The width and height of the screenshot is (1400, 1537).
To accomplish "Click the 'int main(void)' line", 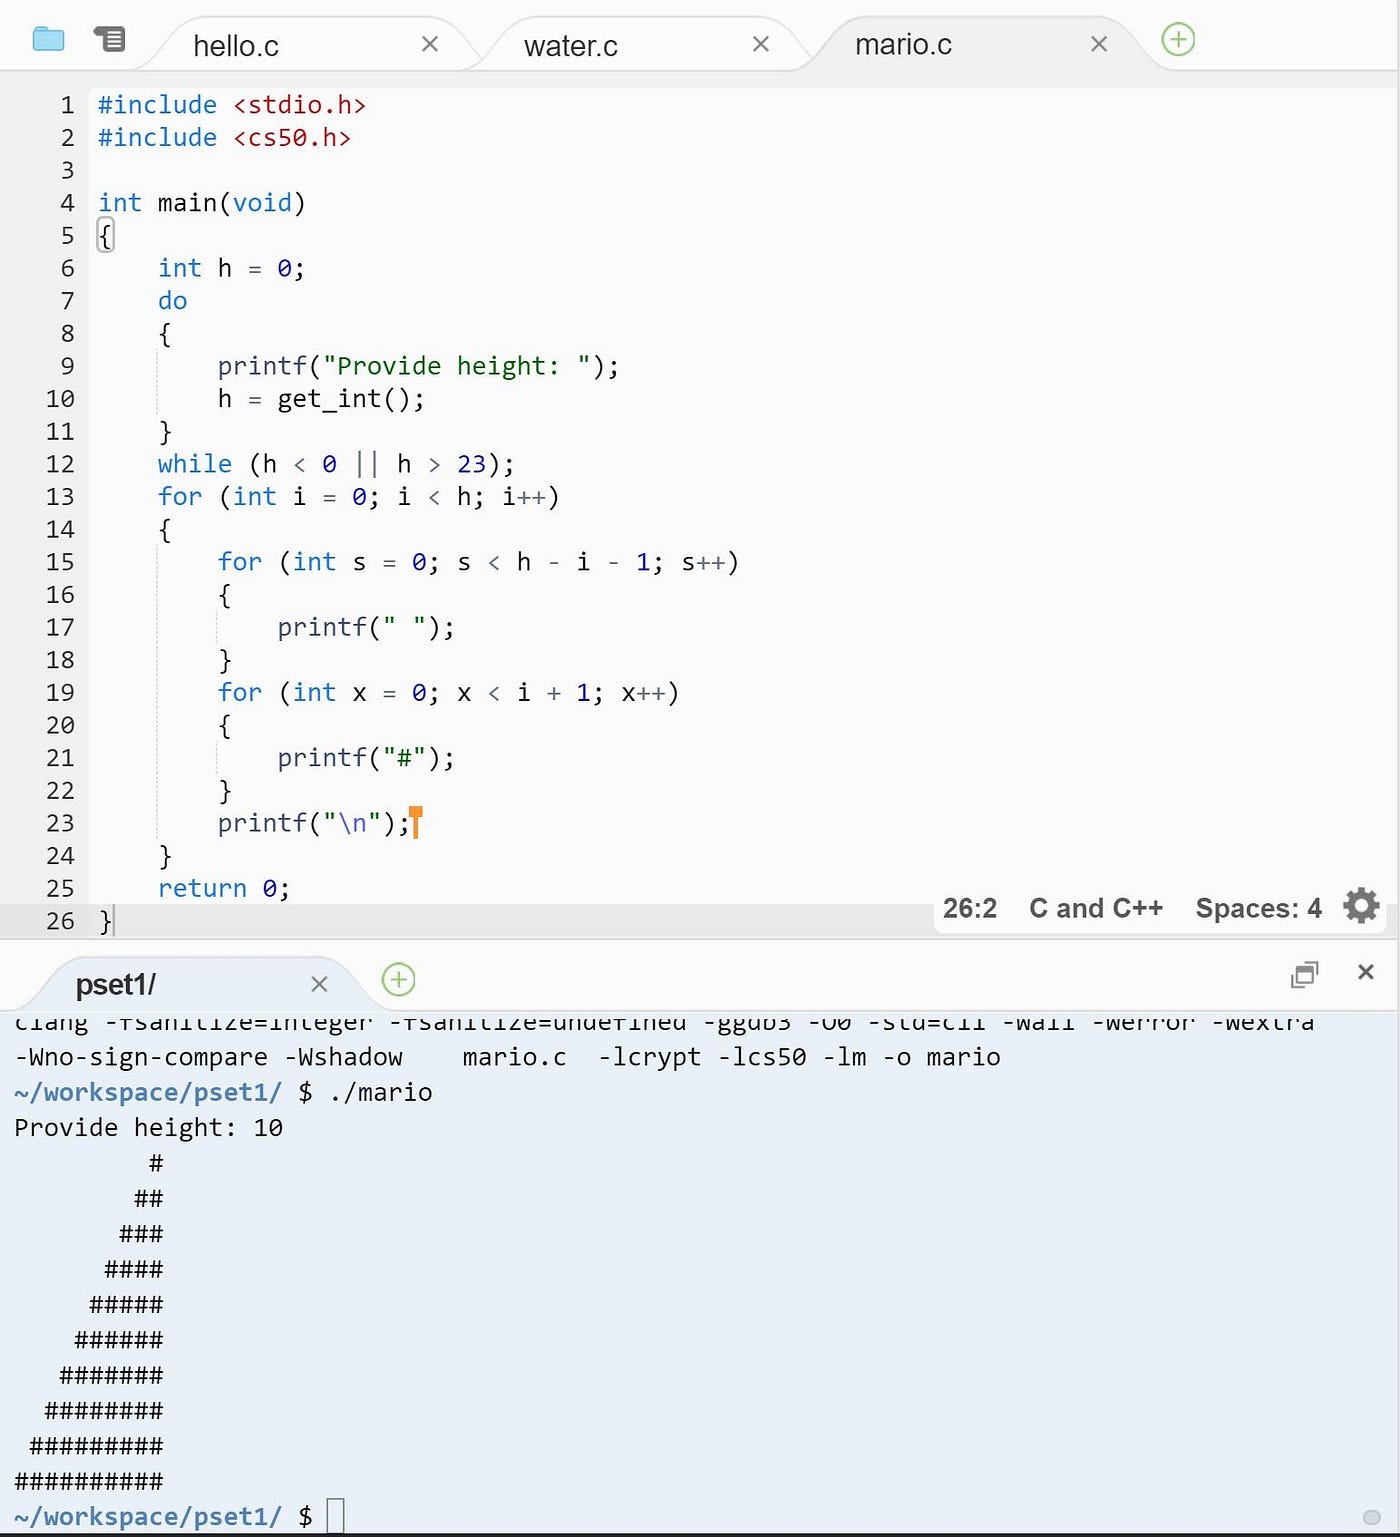I will coord(201,203).
